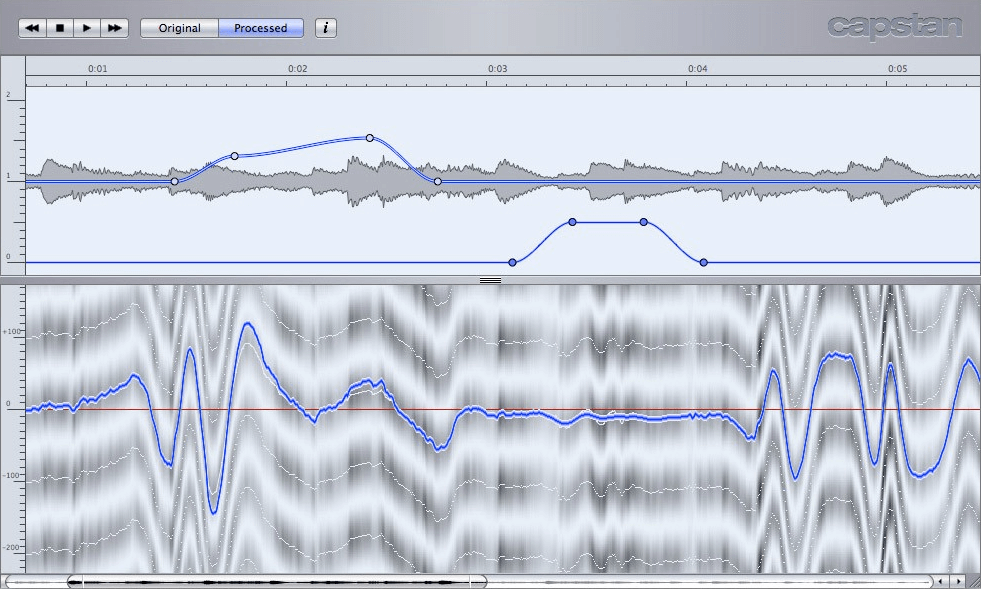This screenshot has height=589, width=981.
Task: Click the overview scrollbar's selected region
Action: 276,581
